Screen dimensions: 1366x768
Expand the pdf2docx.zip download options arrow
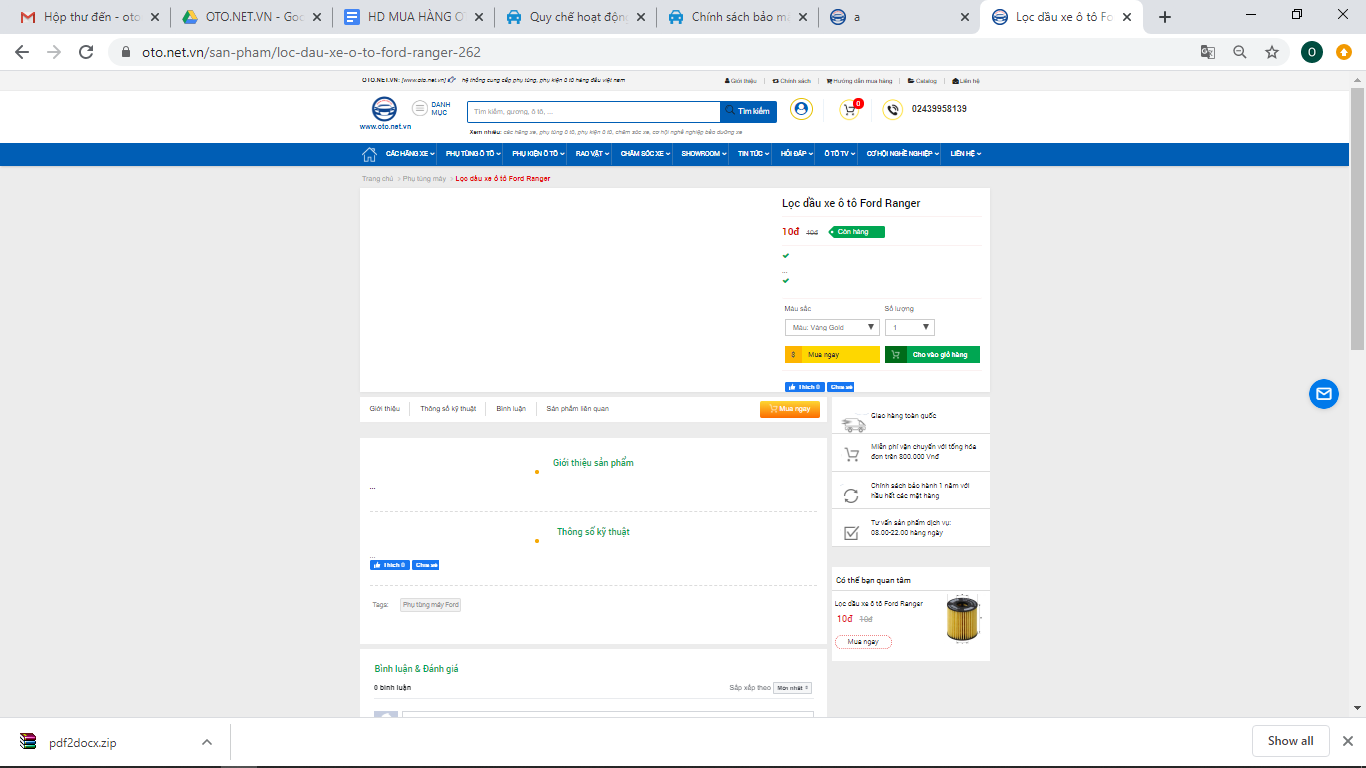(207, 742)
